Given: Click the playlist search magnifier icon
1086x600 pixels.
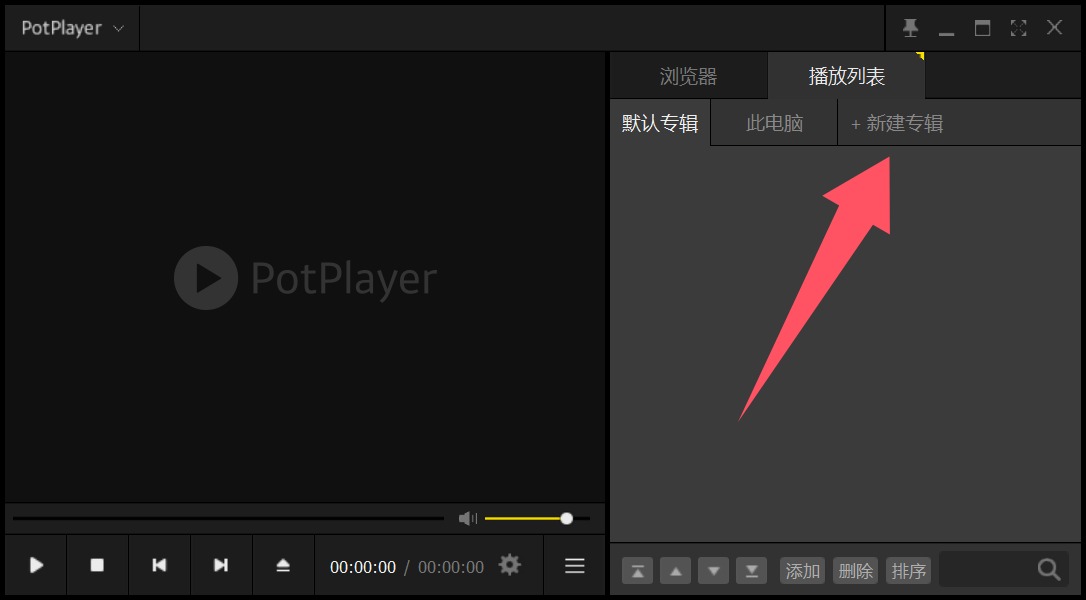Looking at the screenshot, I should (x=1049, y=570).
